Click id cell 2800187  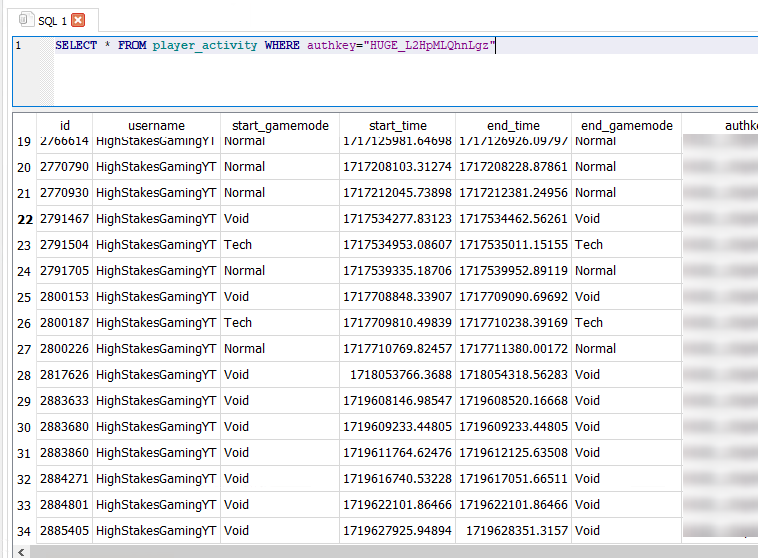tap(64, 323)
